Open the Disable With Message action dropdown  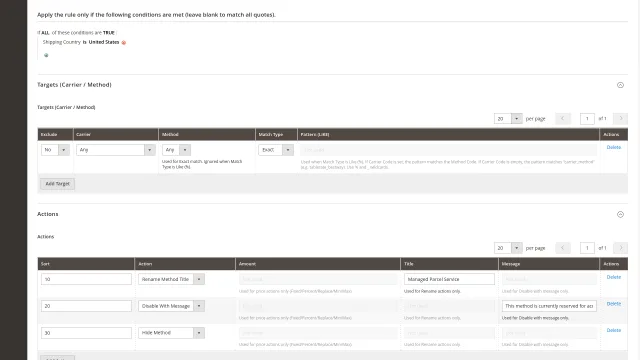[171, 306]
